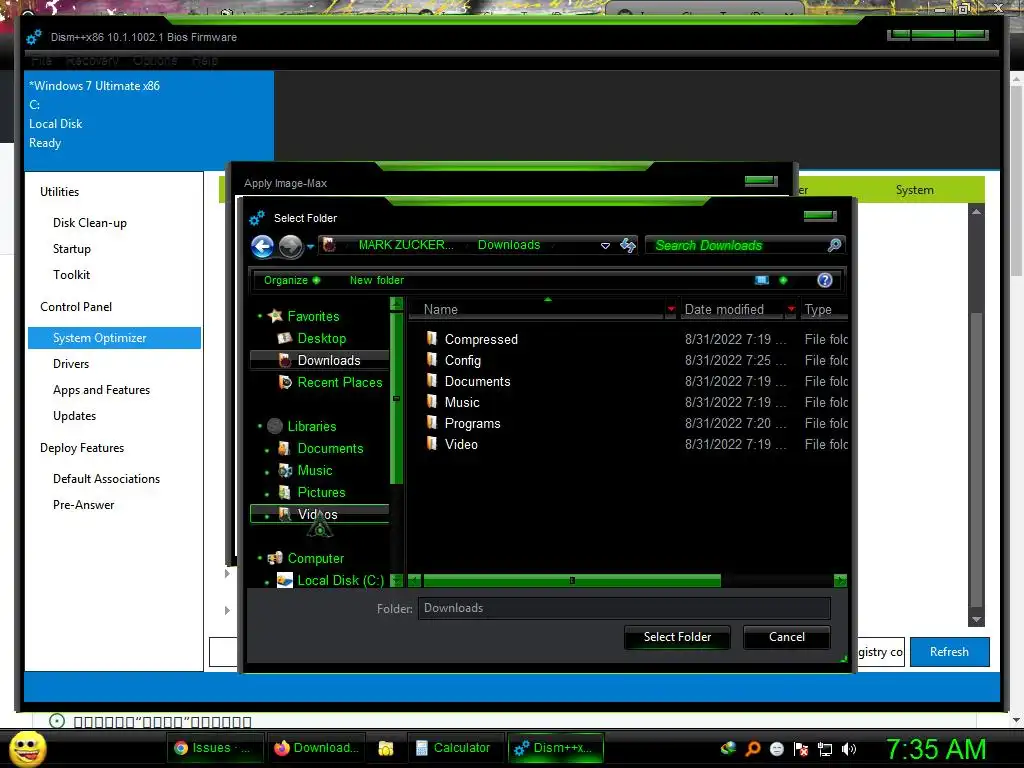Expand the address bar history dropdown
The height and width of the screenshot is (768, 1024).
[605, 246]
